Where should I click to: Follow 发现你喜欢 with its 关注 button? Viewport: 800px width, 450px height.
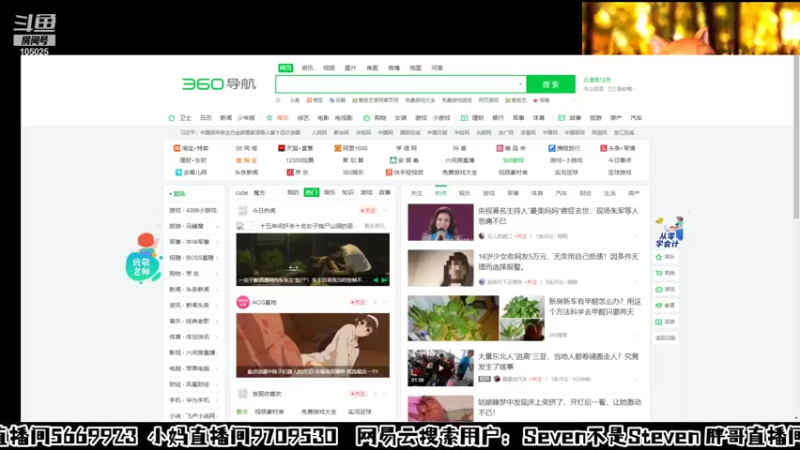coord(358,393)
